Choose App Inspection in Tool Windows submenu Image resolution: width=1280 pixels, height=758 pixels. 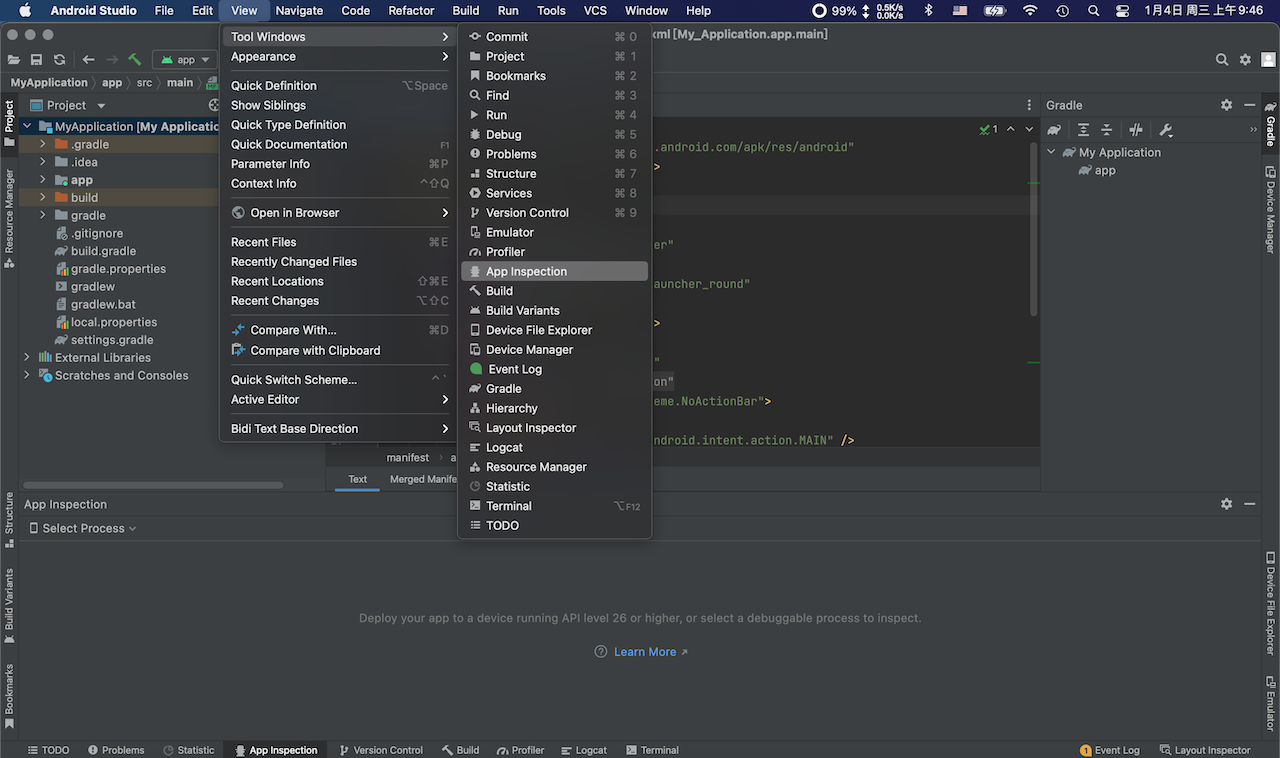(555, 272)
